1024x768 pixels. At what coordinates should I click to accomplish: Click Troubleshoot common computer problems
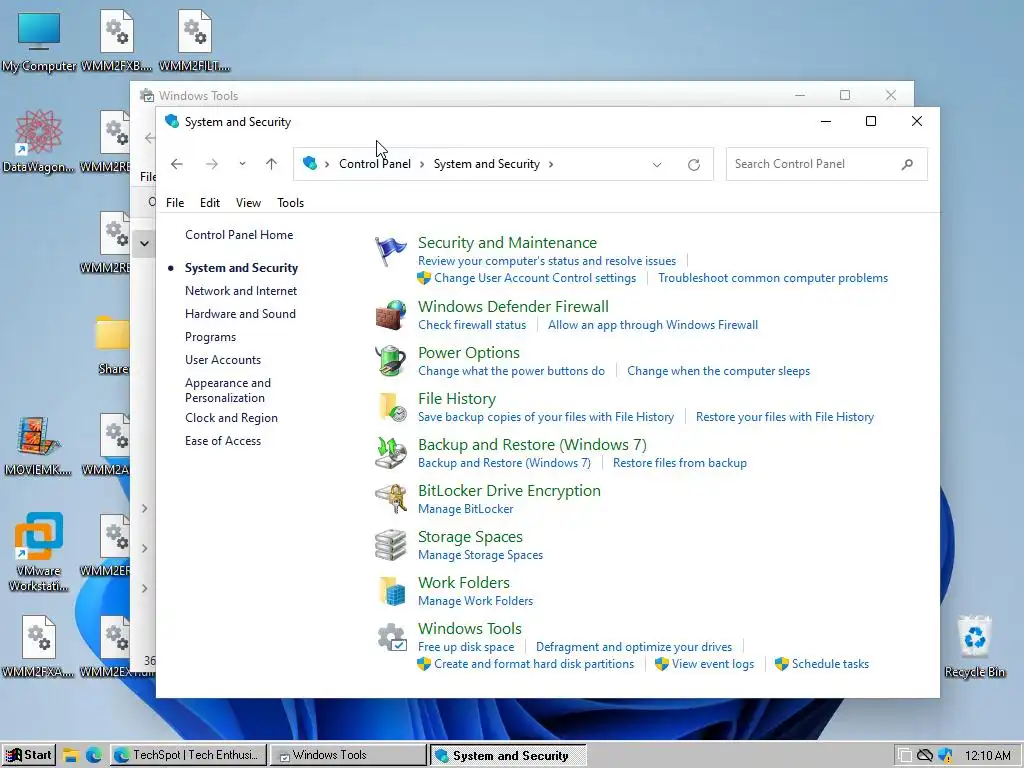click(773, 278)
